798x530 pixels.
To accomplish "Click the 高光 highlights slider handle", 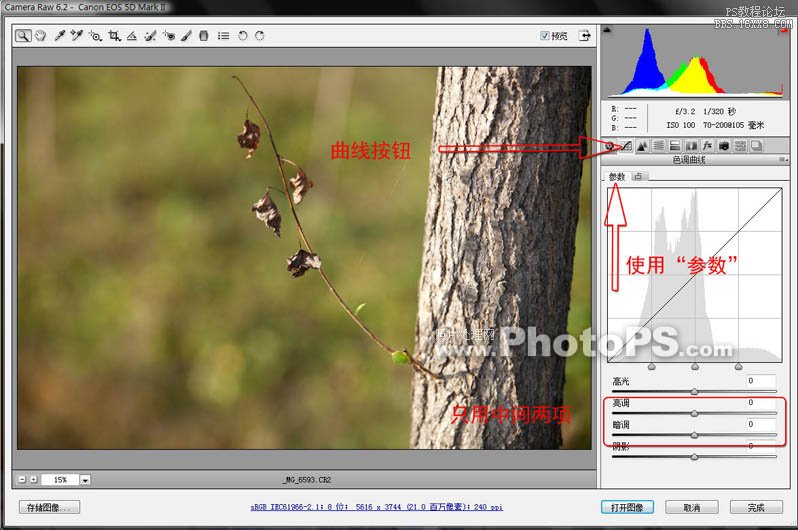I will point(694,392).
